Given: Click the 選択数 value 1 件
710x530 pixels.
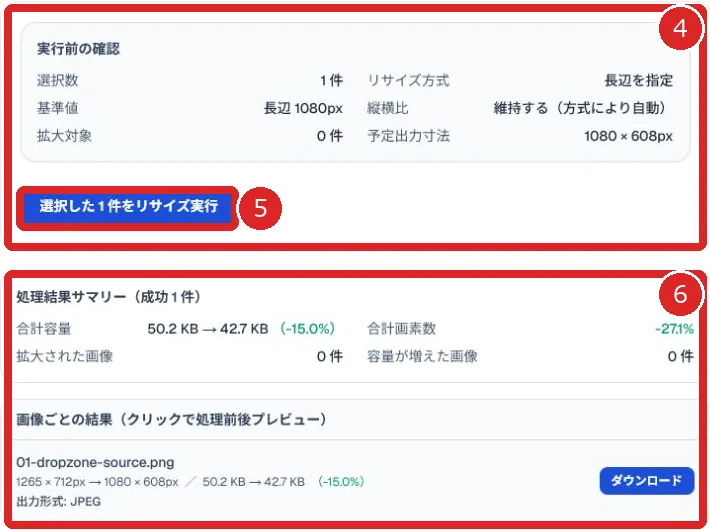Looking at the screenshot, I should coord(331,81).
